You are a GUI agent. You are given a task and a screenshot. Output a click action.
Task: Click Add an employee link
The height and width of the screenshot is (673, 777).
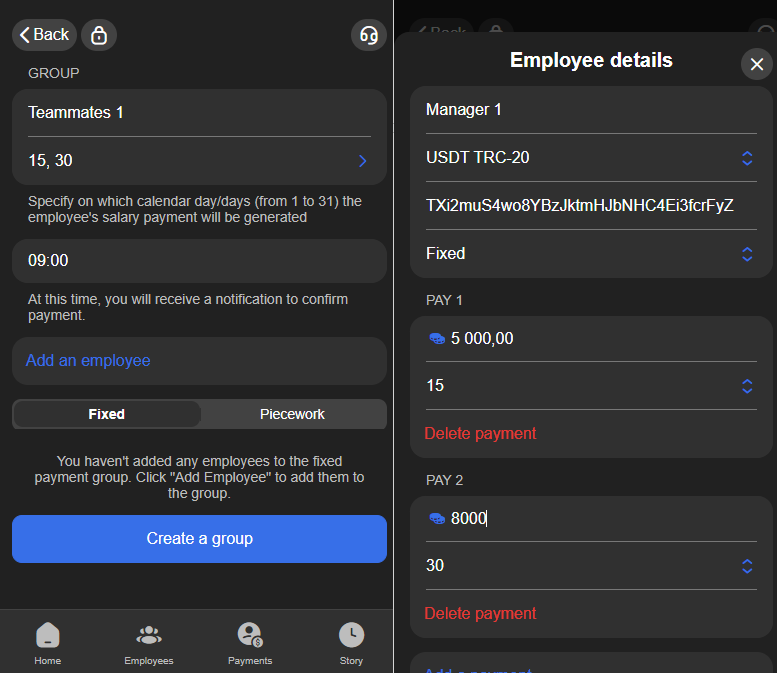point(88,360)
